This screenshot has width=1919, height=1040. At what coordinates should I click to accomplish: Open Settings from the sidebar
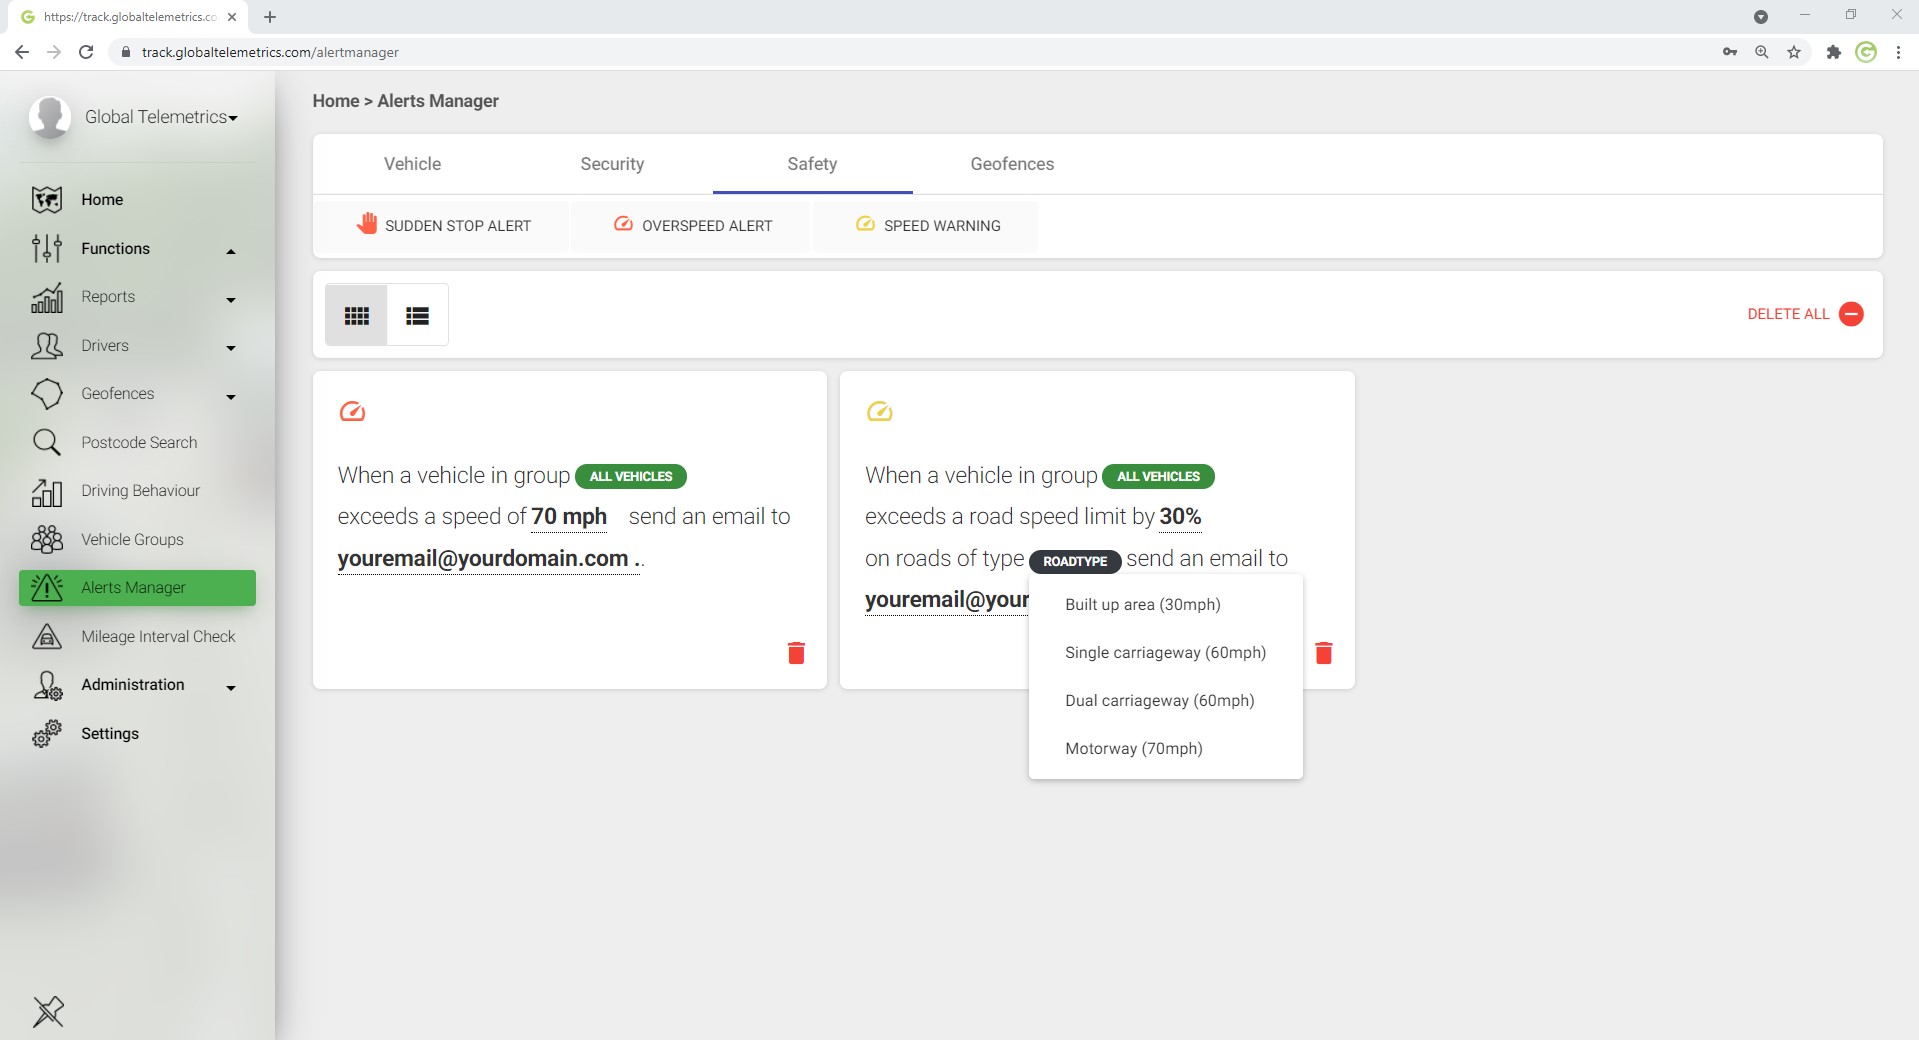(x=110, y=733)
